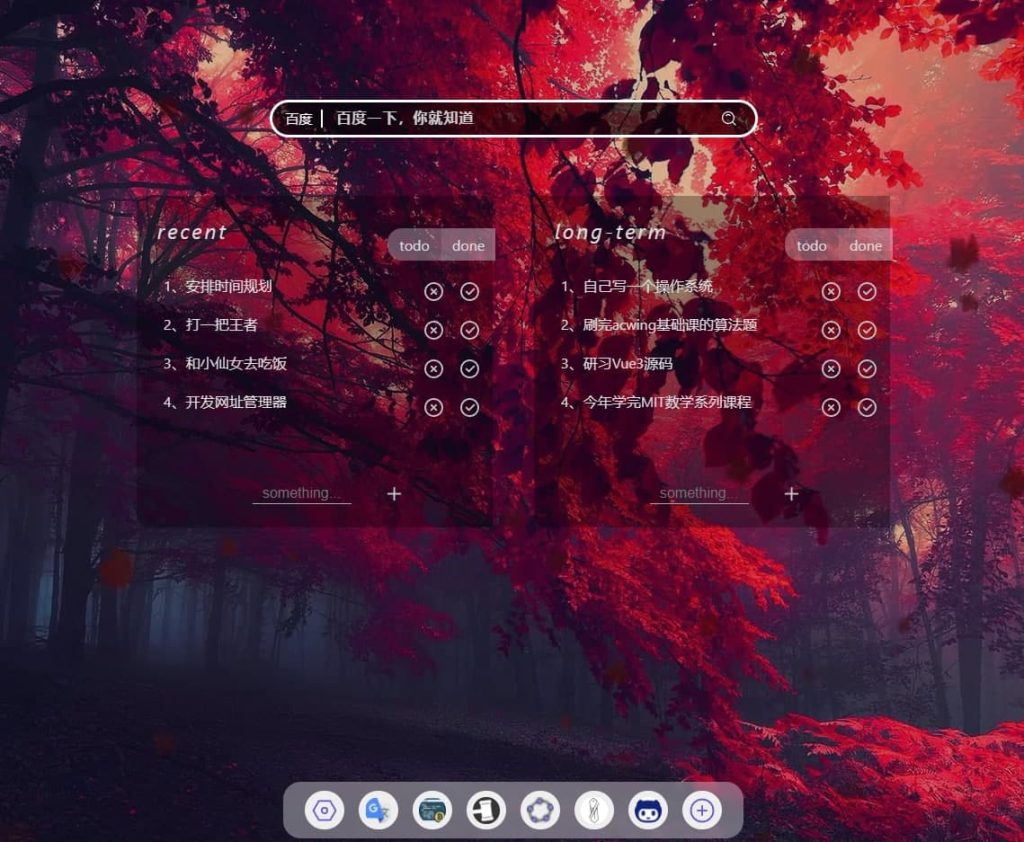Focus the something... input under recent list
The image size is (1024, 842).
[x=301, y=493]
